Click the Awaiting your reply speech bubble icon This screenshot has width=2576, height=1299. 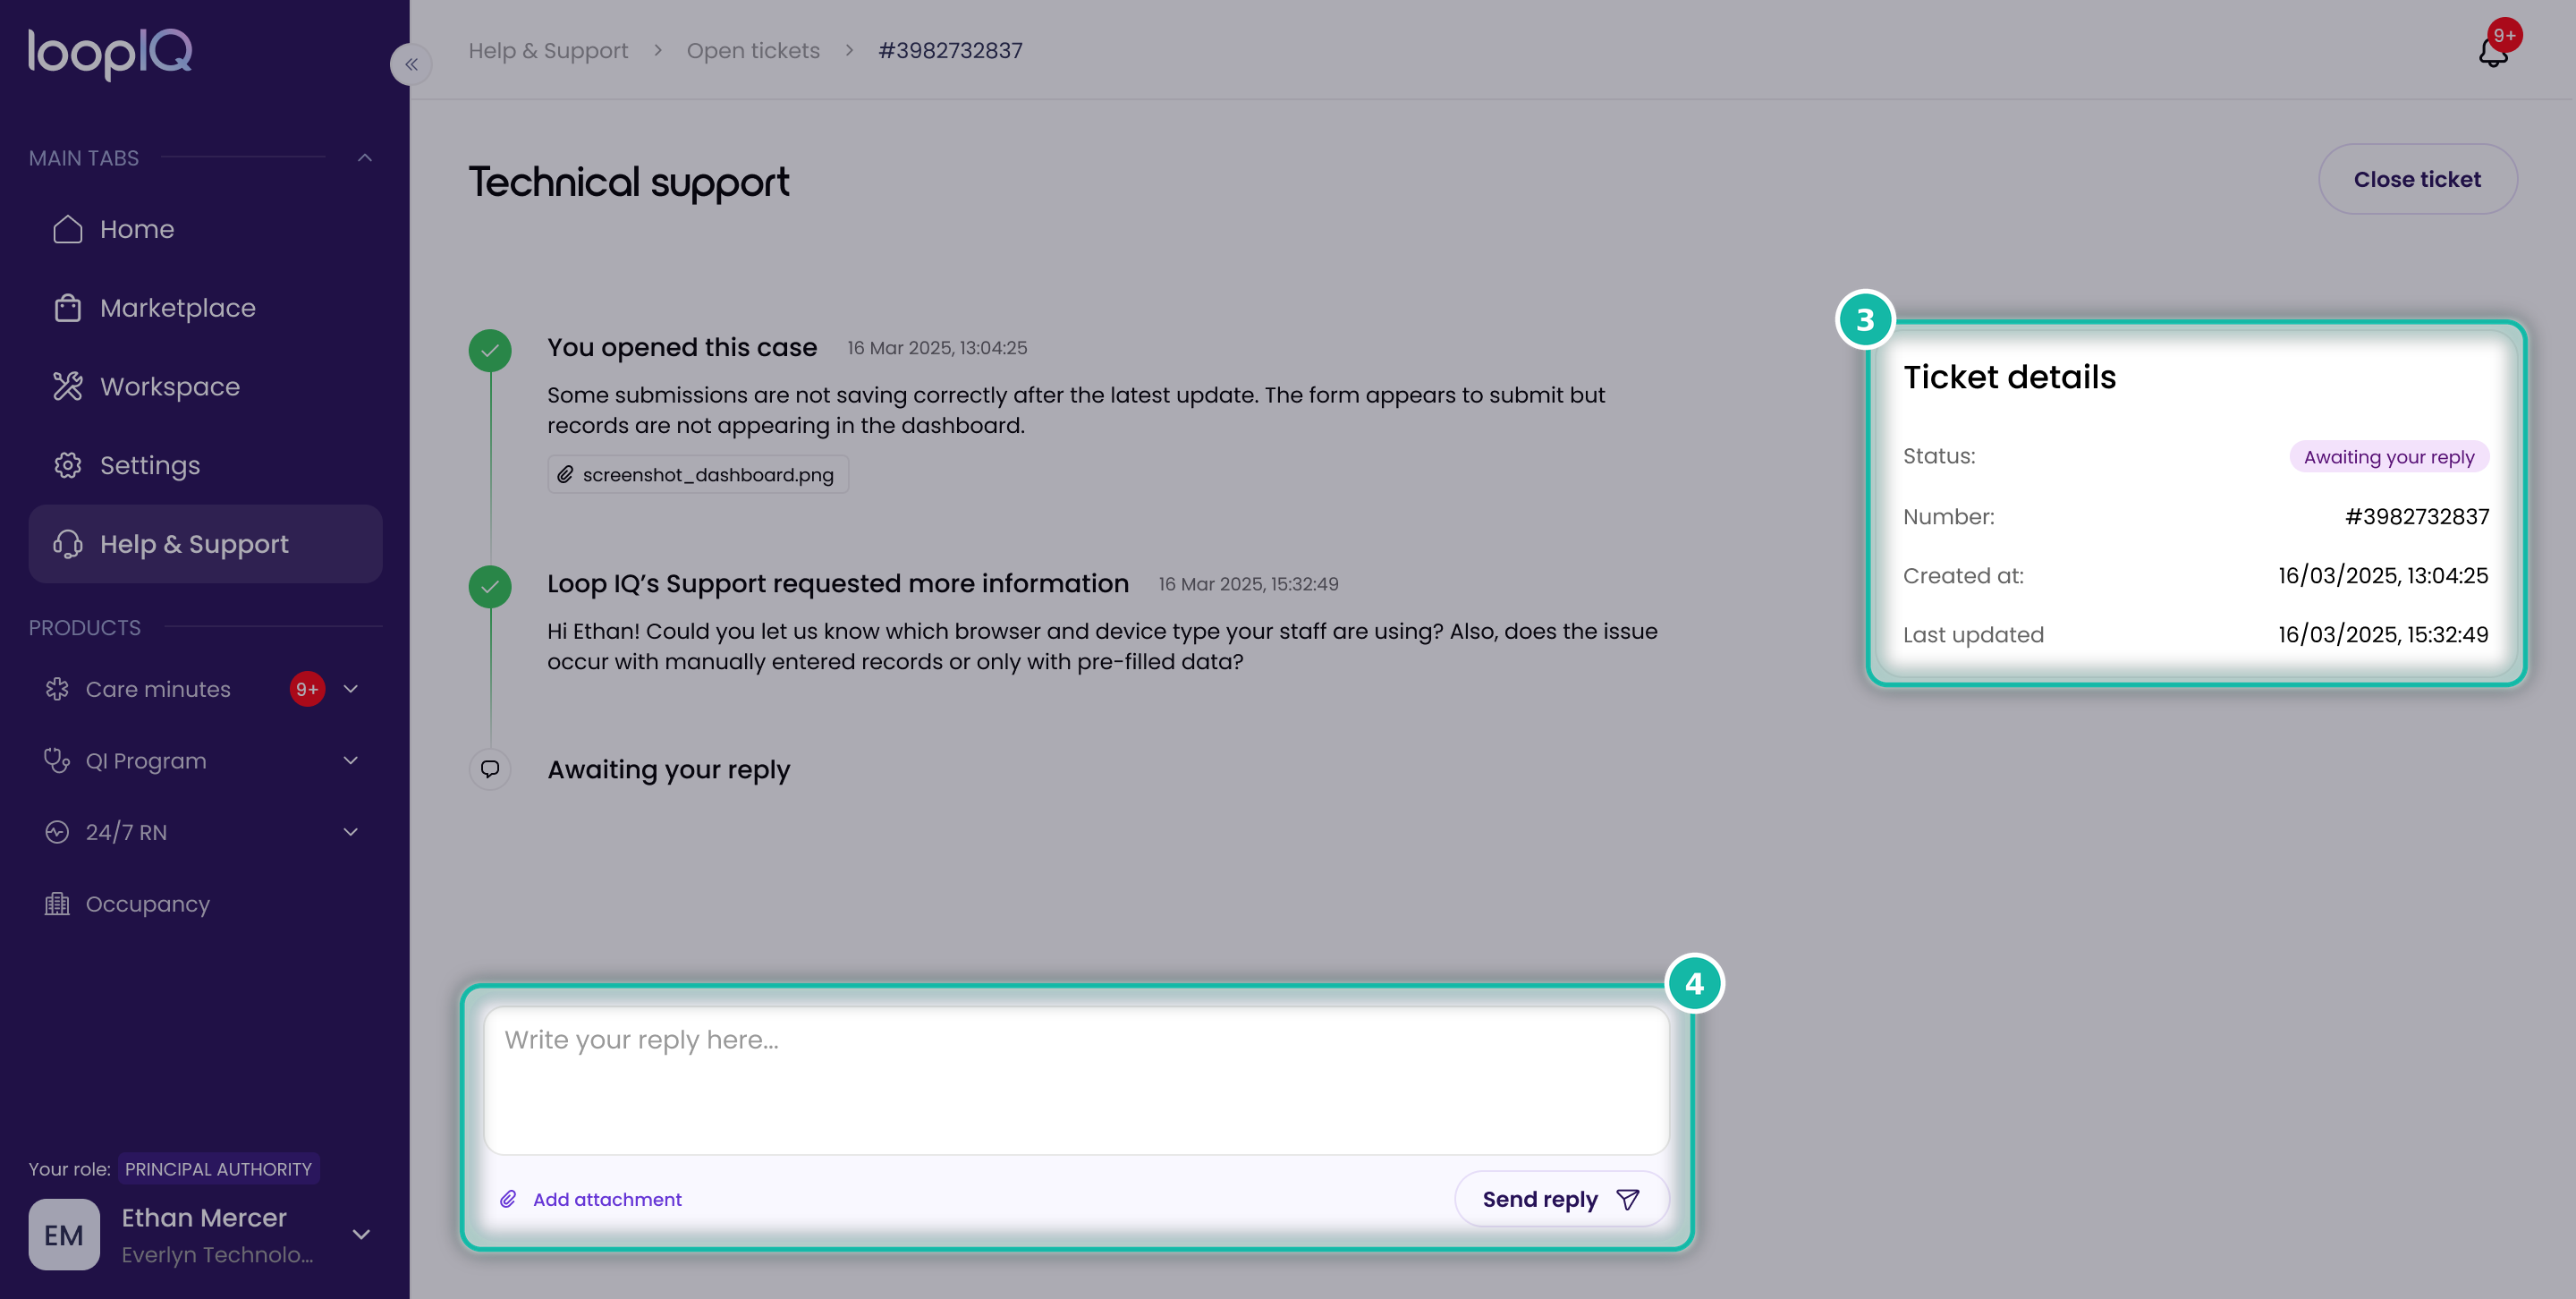(x=490, y=769)
